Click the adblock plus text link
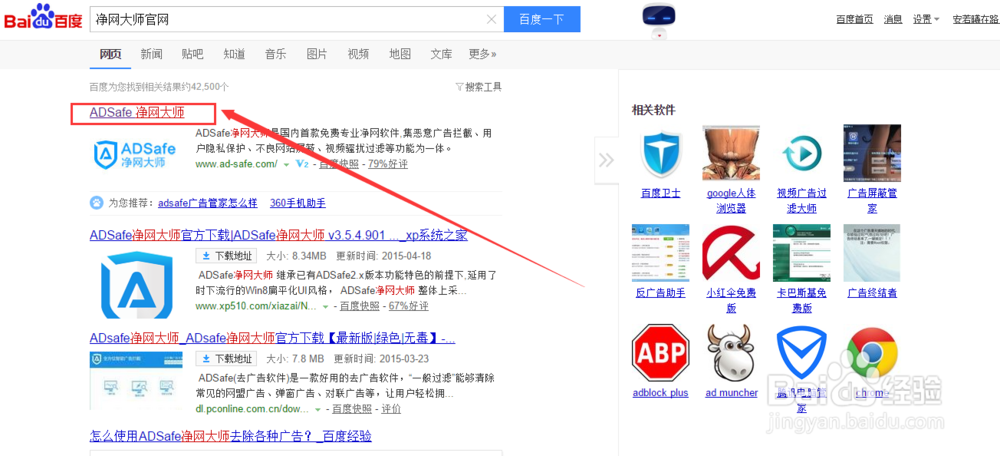The image size is (1000, 456). (x=660, y=393)
